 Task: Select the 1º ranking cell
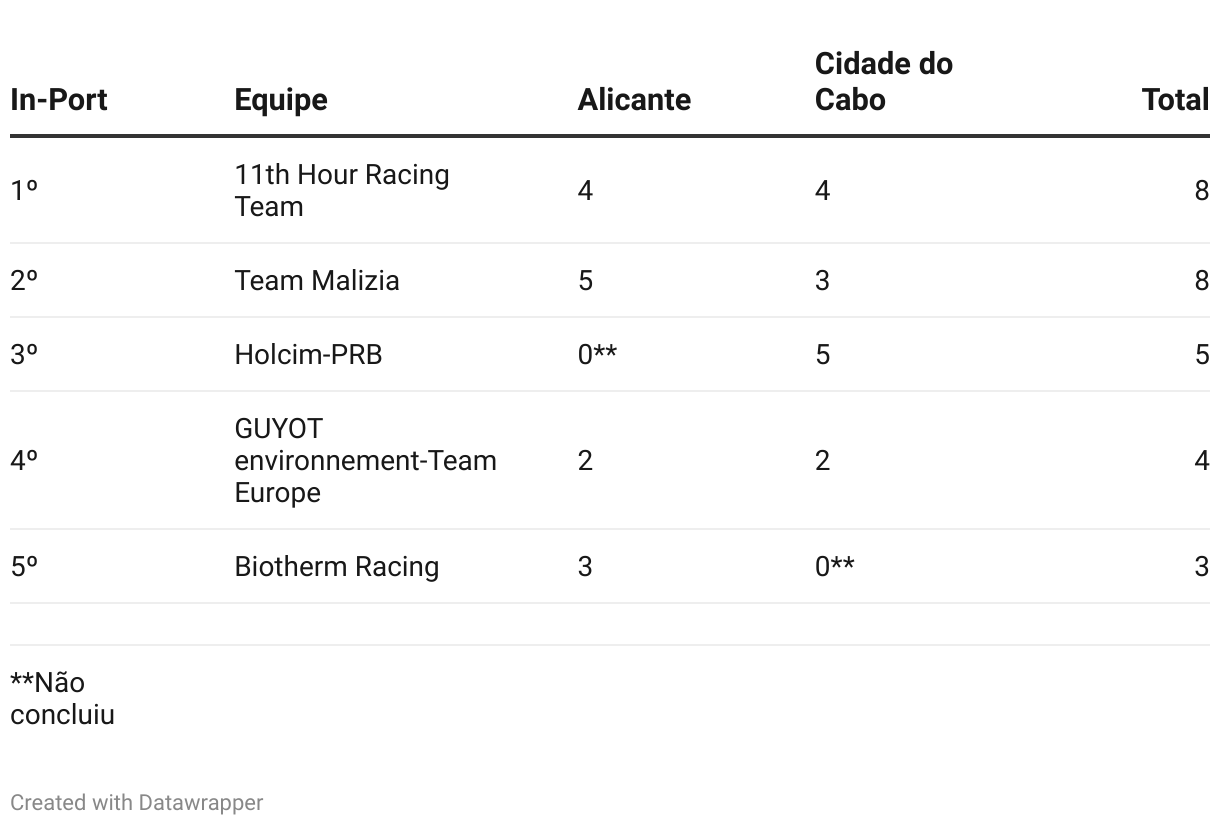pyautogui.click(x=24, y=190)
